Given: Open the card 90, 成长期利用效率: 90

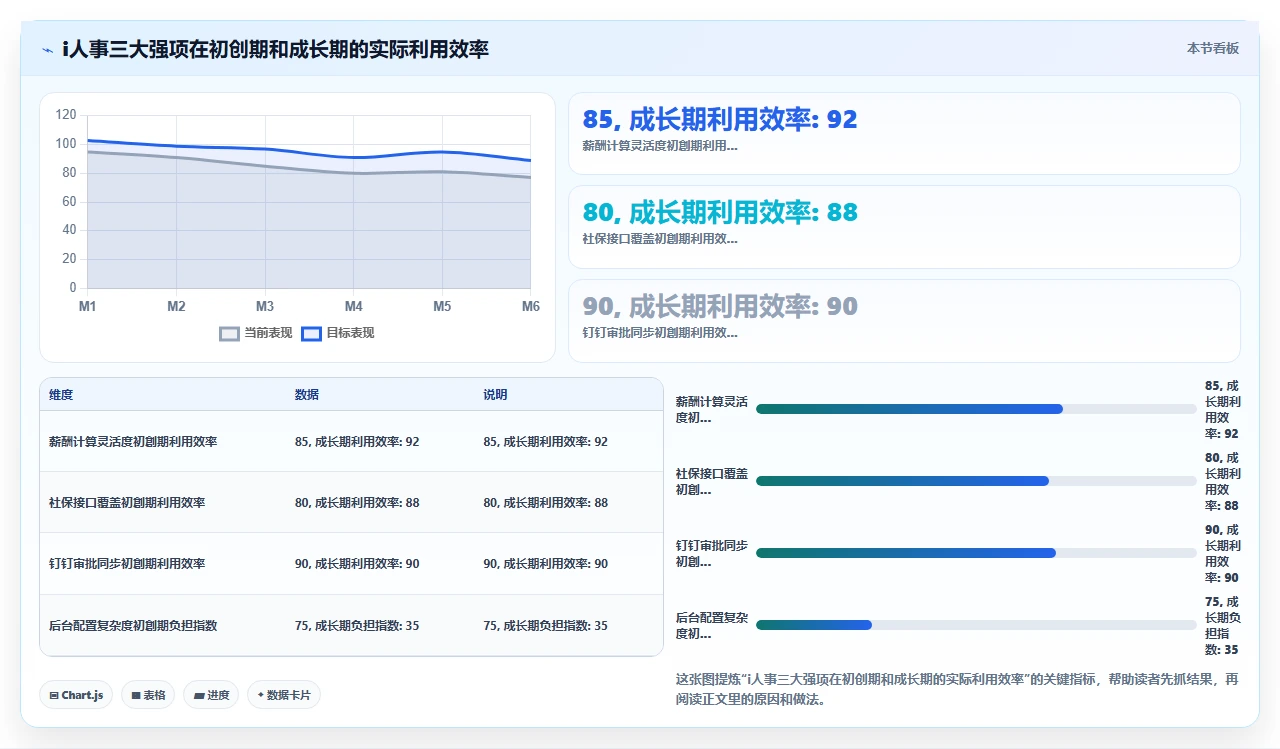Looking at the screenshot, I should (x=904, y=321).
